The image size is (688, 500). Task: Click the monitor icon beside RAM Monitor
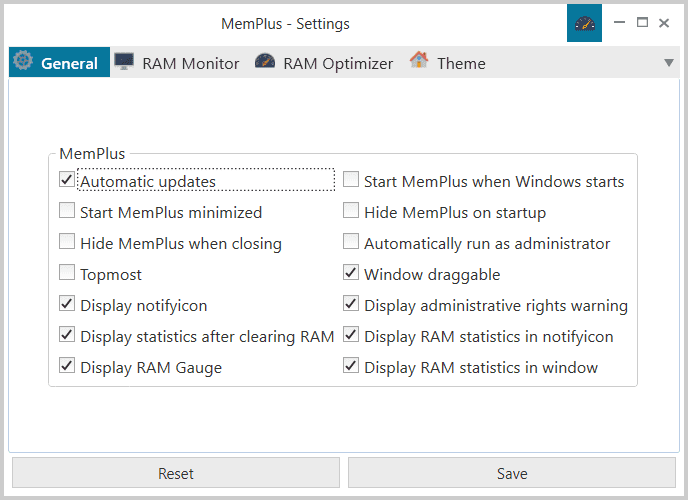[124, 62]
